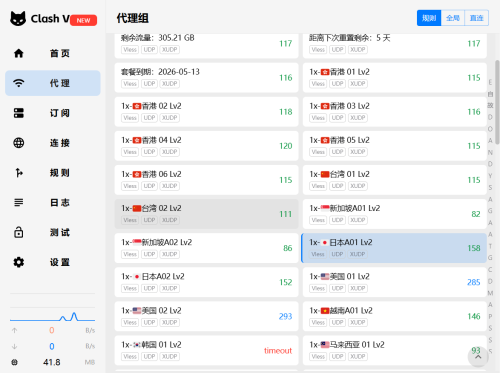Click delay value 82 on 新加坡A01
Screen dimensions: 500x373
point(476,214)
